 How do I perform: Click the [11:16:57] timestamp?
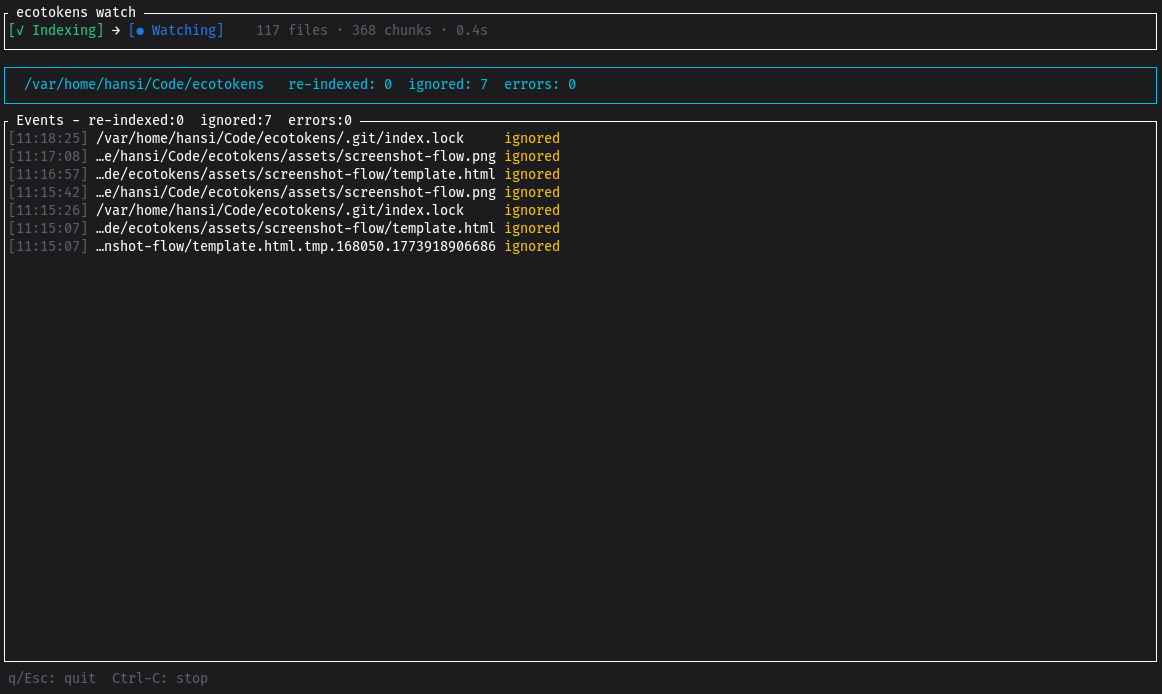[48, 174]
